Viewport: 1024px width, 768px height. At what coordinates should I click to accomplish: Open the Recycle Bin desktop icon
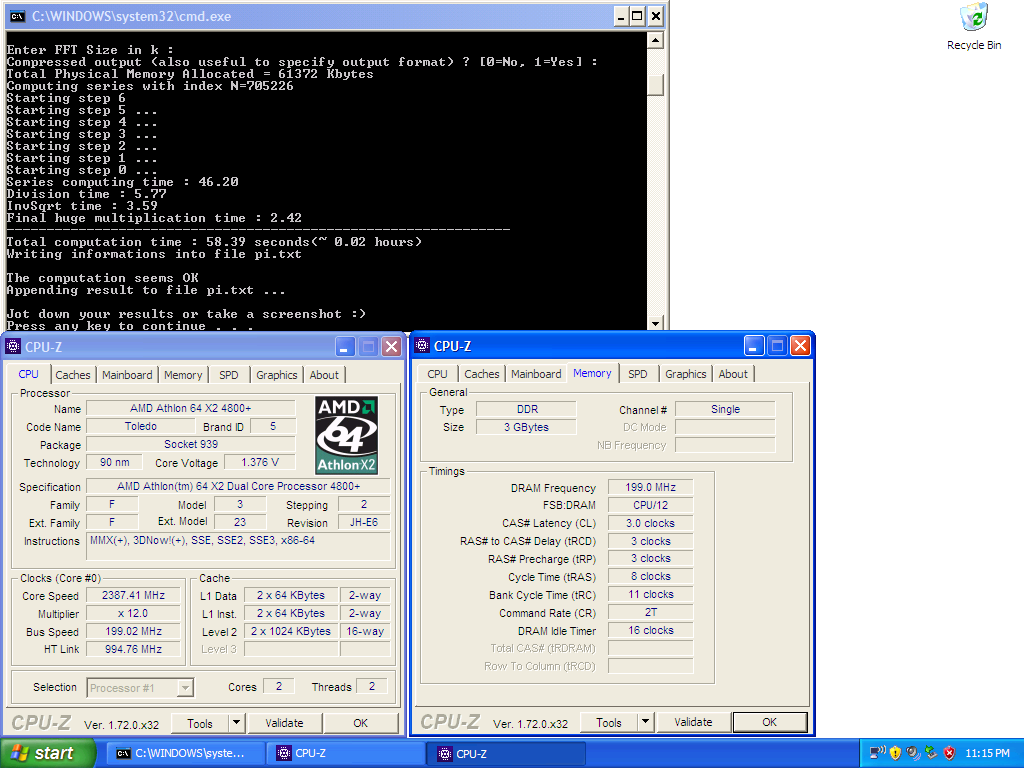tap(974, 27)
